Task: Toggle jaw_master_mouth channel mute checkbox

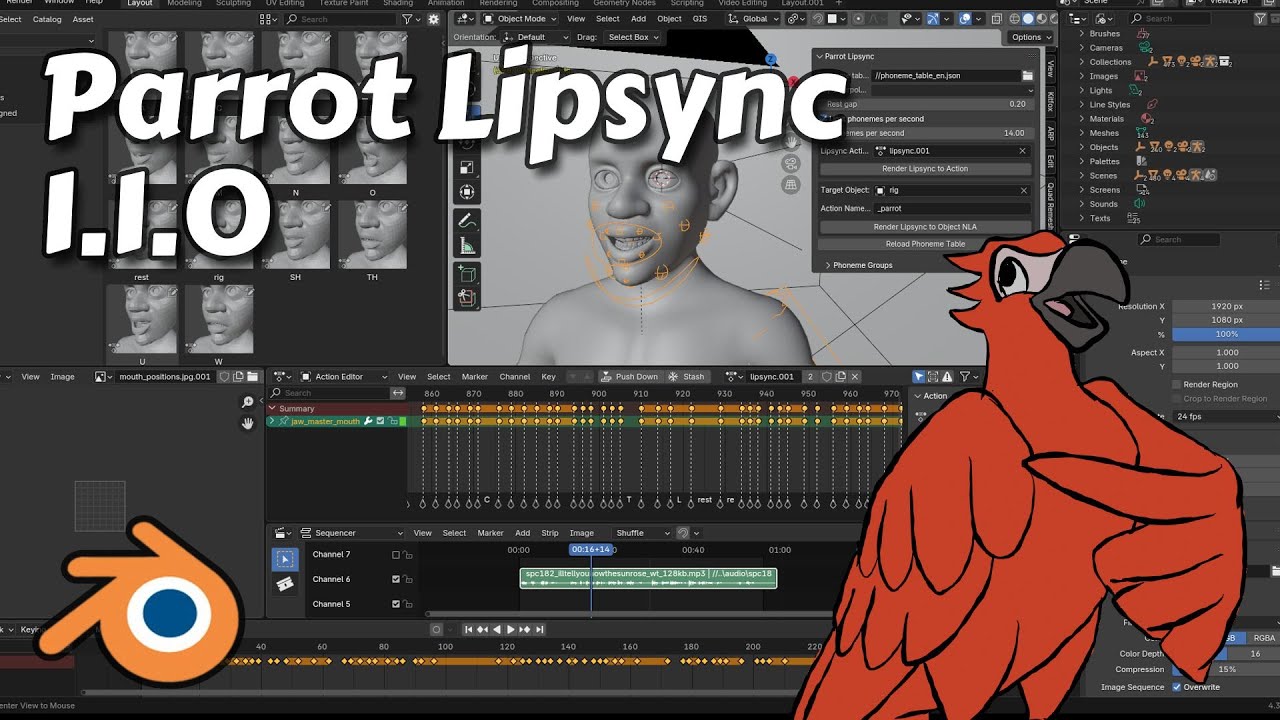Action: pos(380,422)
